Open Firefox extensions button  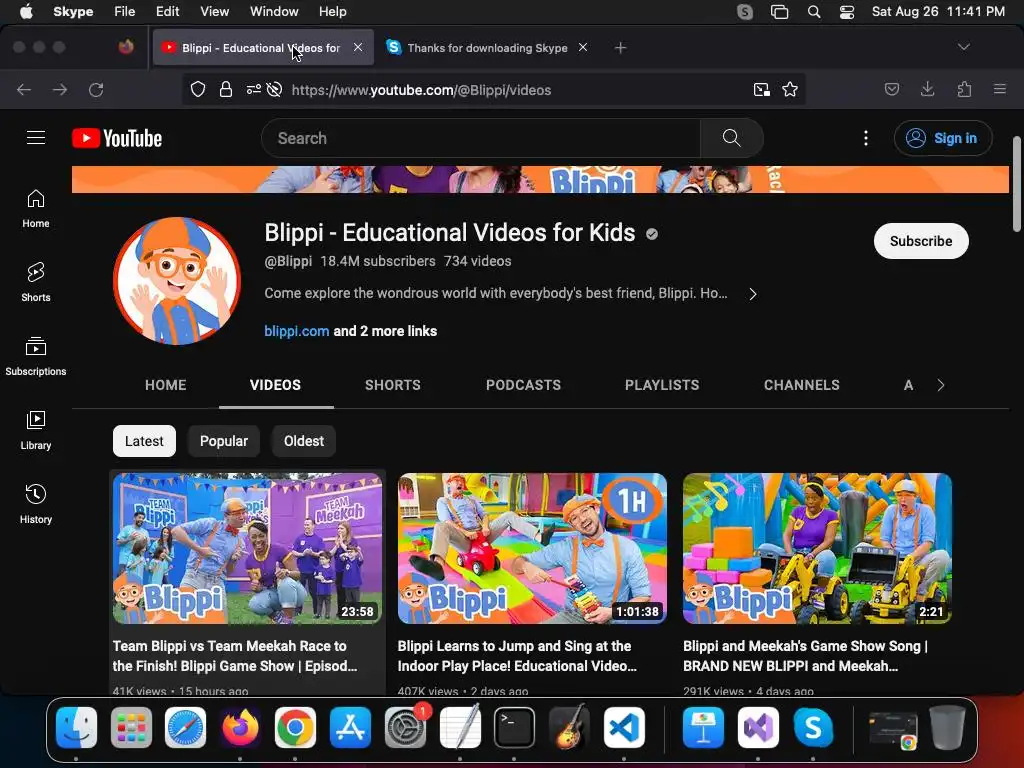point(964,89)
